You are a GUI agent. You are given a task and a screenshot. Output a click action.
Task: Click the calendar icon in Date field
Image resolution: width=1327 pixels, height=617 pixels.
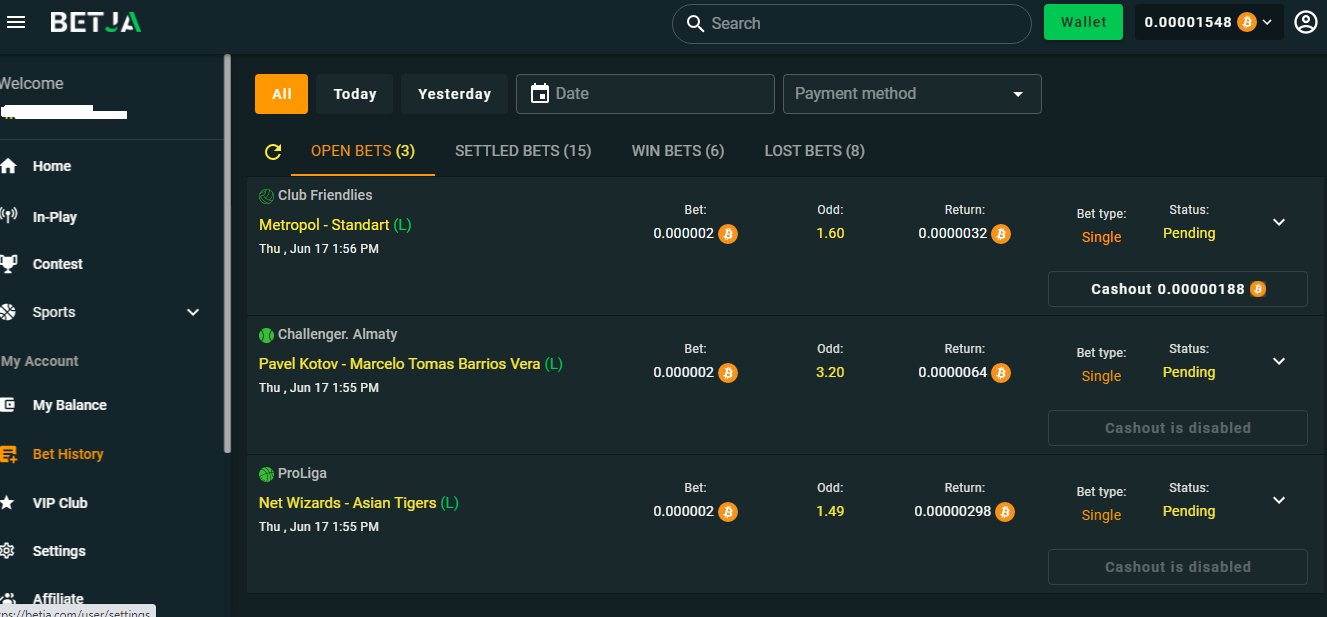tap(540, 94)
